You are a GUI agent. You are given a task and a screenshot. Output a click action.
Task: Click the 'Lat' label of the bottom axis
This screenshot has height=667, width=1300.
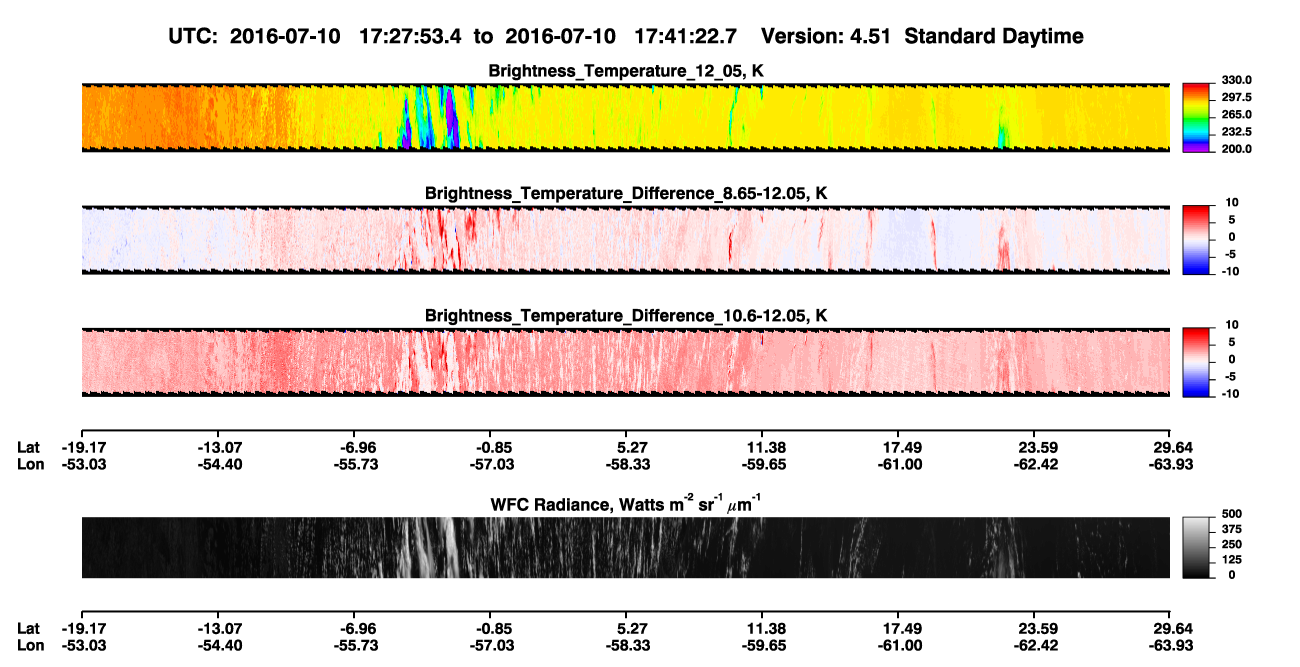(x=29, y=628)
